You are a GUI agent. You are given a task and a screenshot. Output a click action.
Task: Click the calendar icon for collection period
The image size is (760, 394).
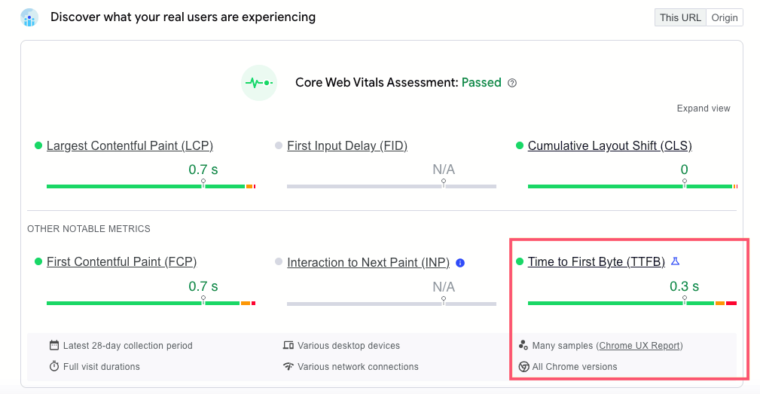pos(54,346)
